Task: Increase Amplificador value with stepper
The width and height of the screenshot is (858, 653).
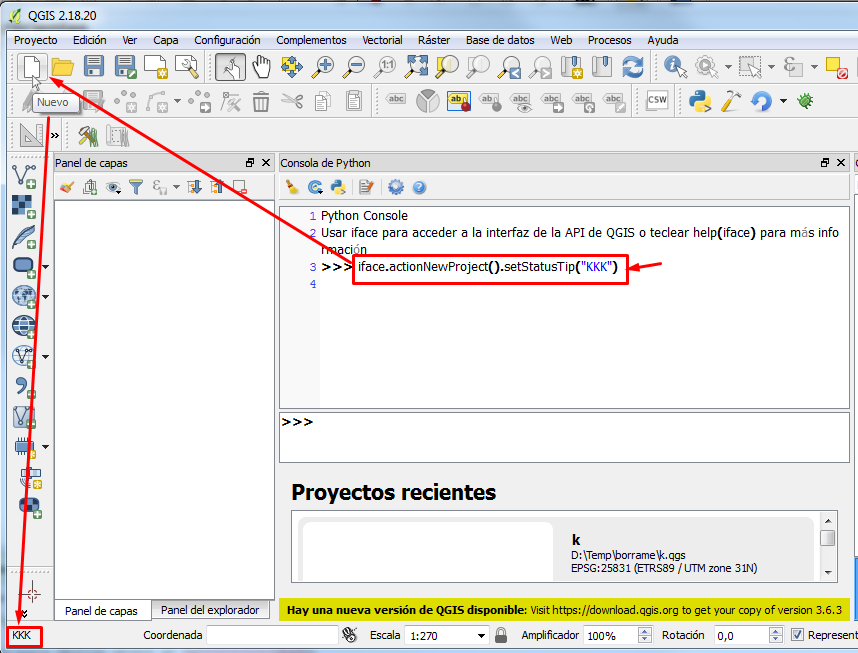Action: click(645, 631)
